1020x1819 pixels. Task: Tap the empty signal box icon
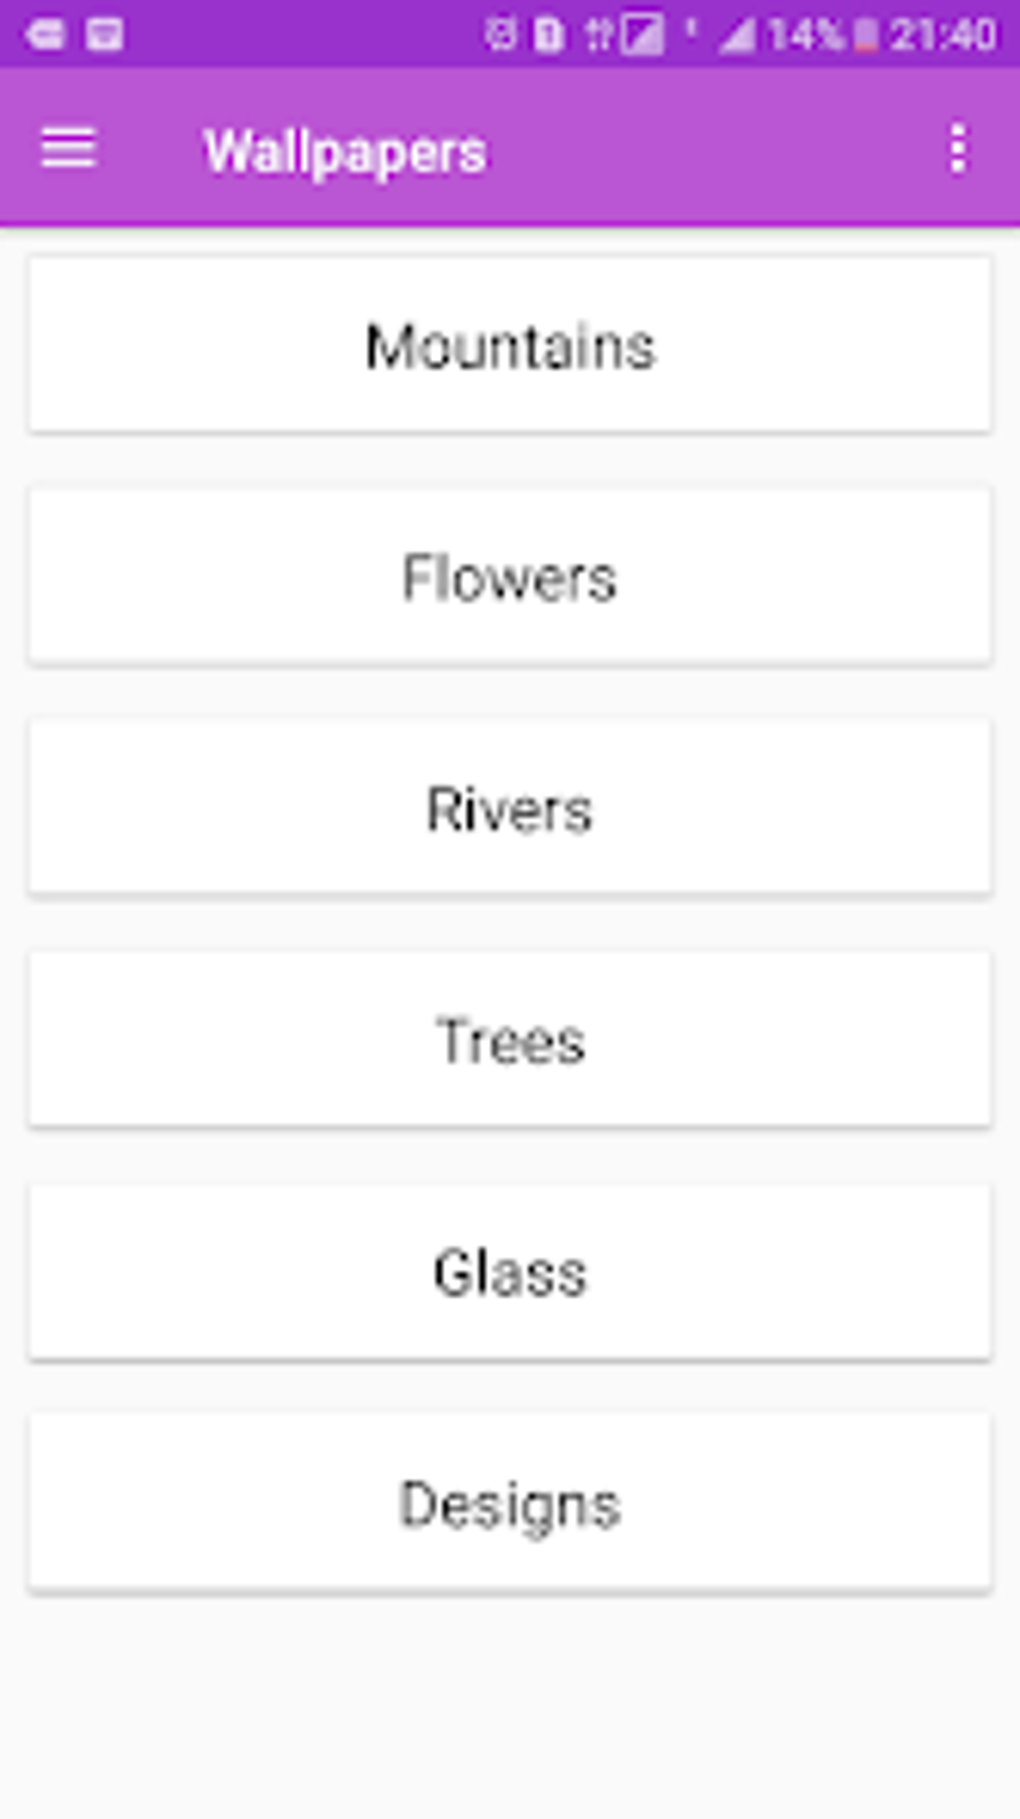pos(642,36)
